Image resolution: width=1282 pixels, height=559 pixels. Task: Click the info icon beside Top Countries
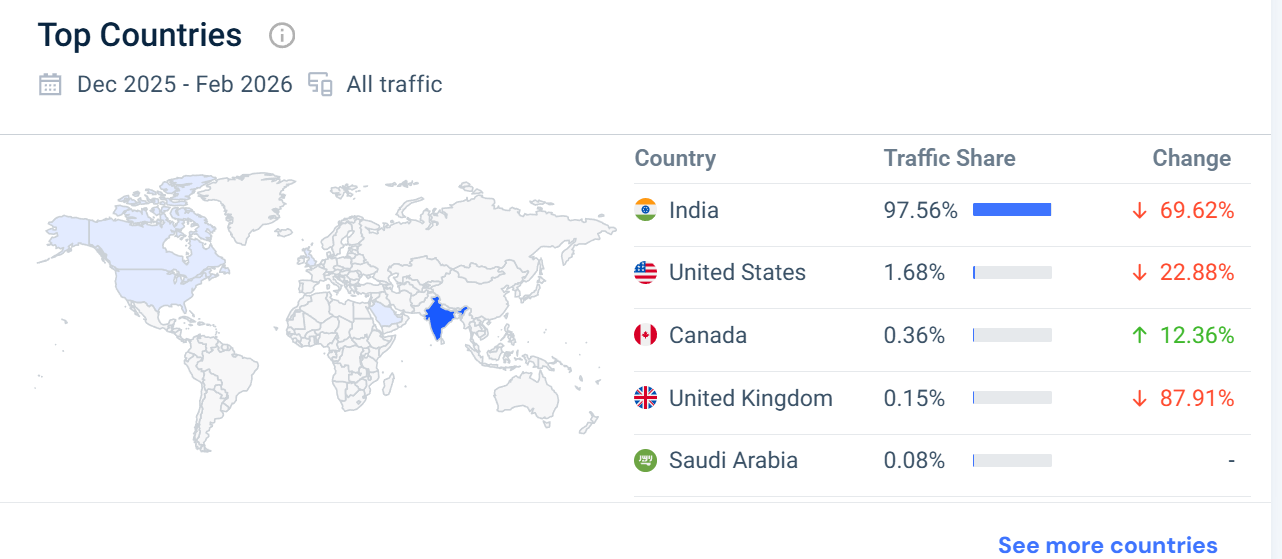(x=282, y=36)
